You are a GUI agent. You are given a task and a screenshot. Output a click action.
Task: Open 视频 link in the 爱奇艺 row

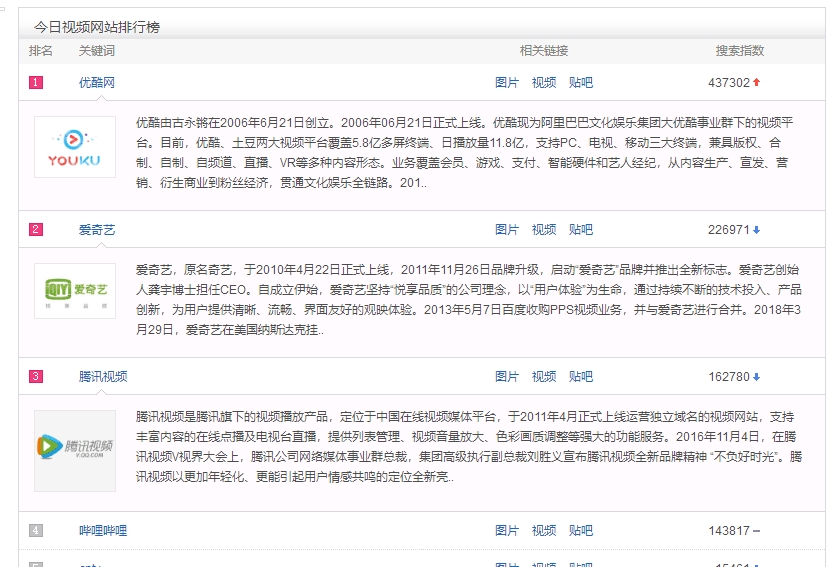(544, 230)
